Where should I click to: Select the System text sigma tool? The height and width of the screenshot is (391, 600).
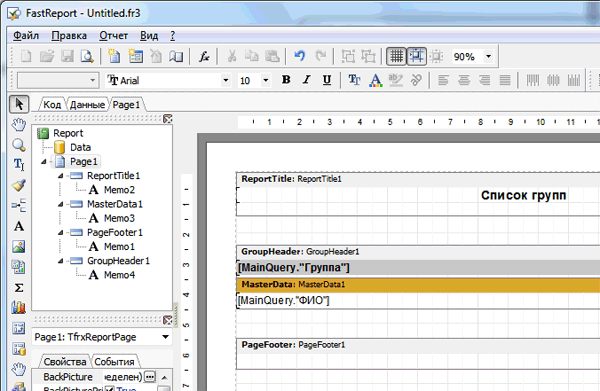(x=18, y=288)
